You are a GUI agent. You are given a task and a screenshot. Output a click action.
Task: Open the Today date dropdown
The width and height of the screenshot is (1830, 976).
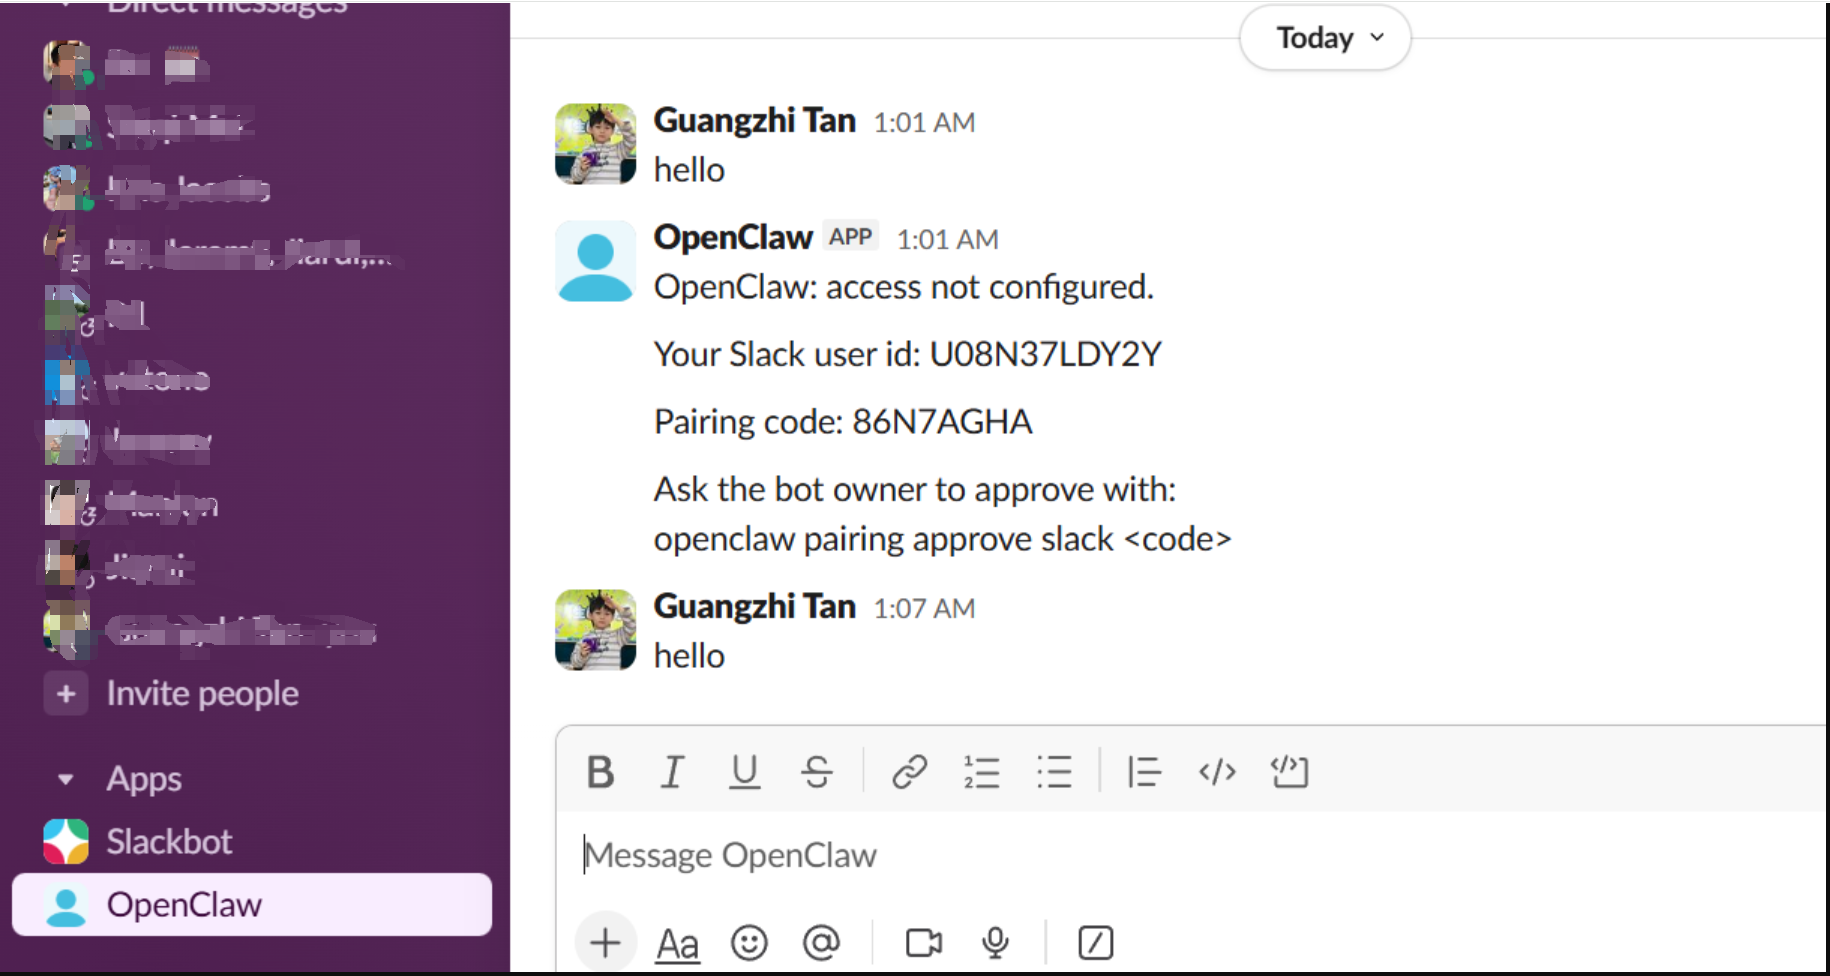click(x=1325, y=38)
